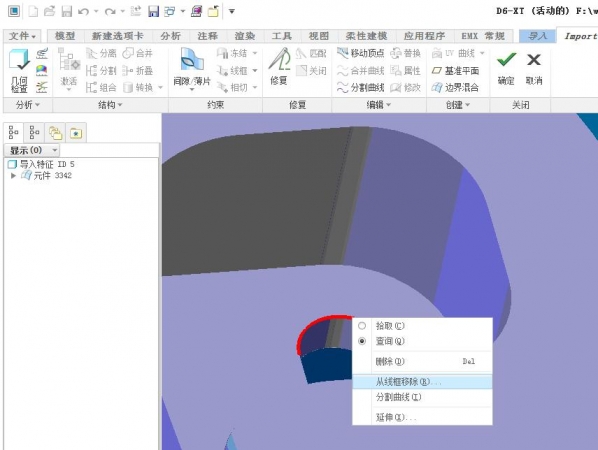Click the yellow folder icon in quick toolbar

[214, 11]
